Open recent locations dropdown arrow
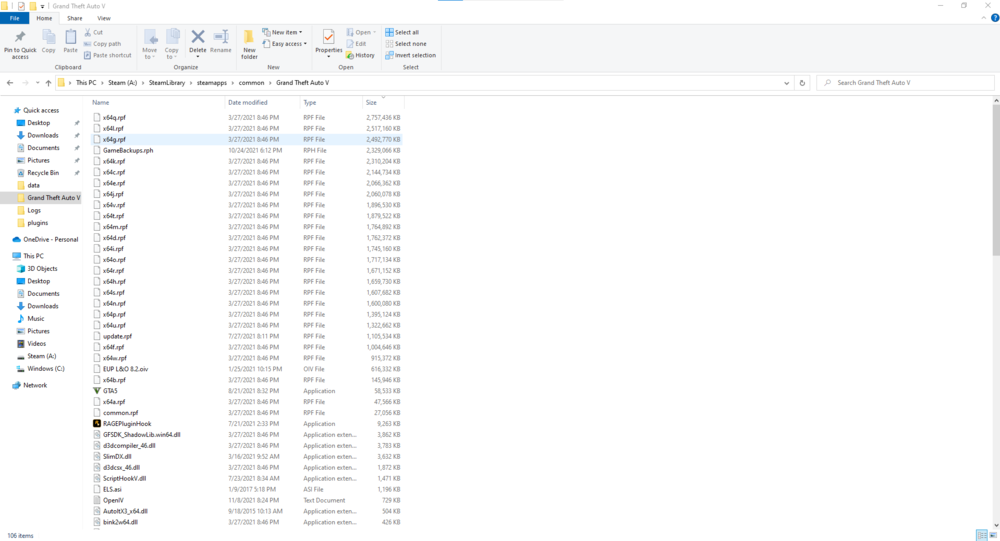Viewport: 1000px width, 541px height. point(38,83)
